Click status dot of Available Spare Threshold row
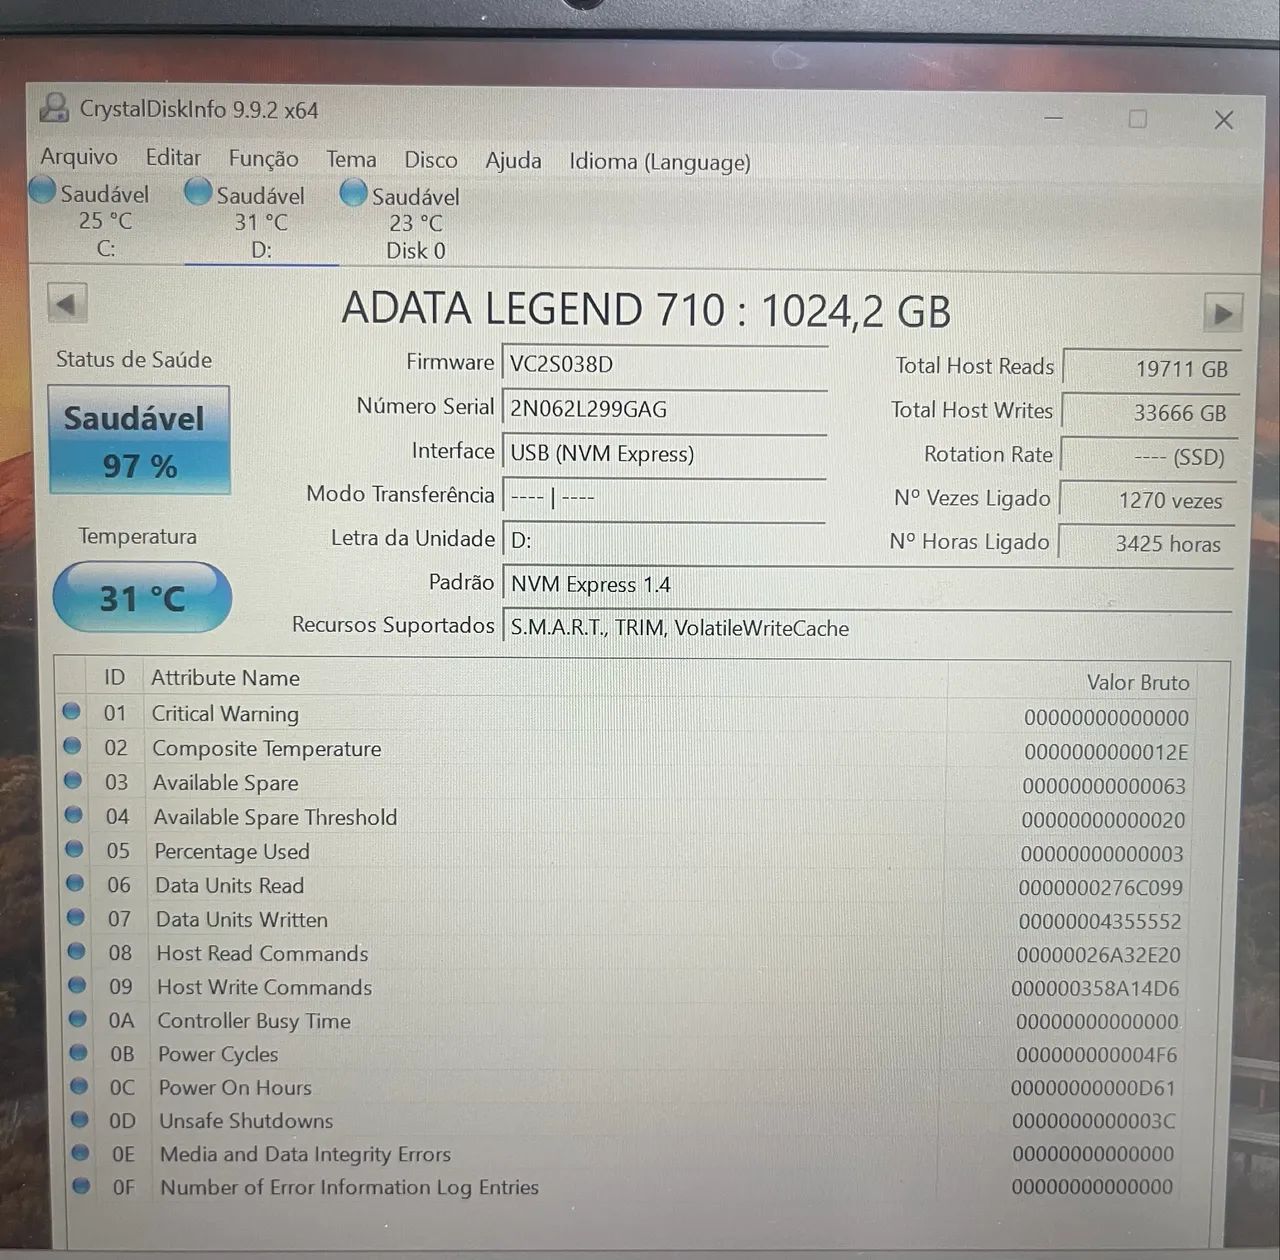The height and width of the screenshot is (1260, 1280). (x=74, y=814)
